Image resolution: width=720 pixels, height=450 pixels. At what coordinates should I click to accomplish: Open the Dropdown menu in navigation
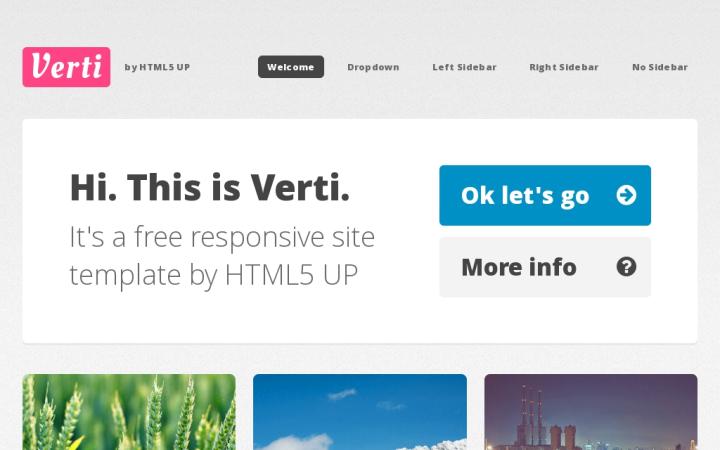[373, 67]
